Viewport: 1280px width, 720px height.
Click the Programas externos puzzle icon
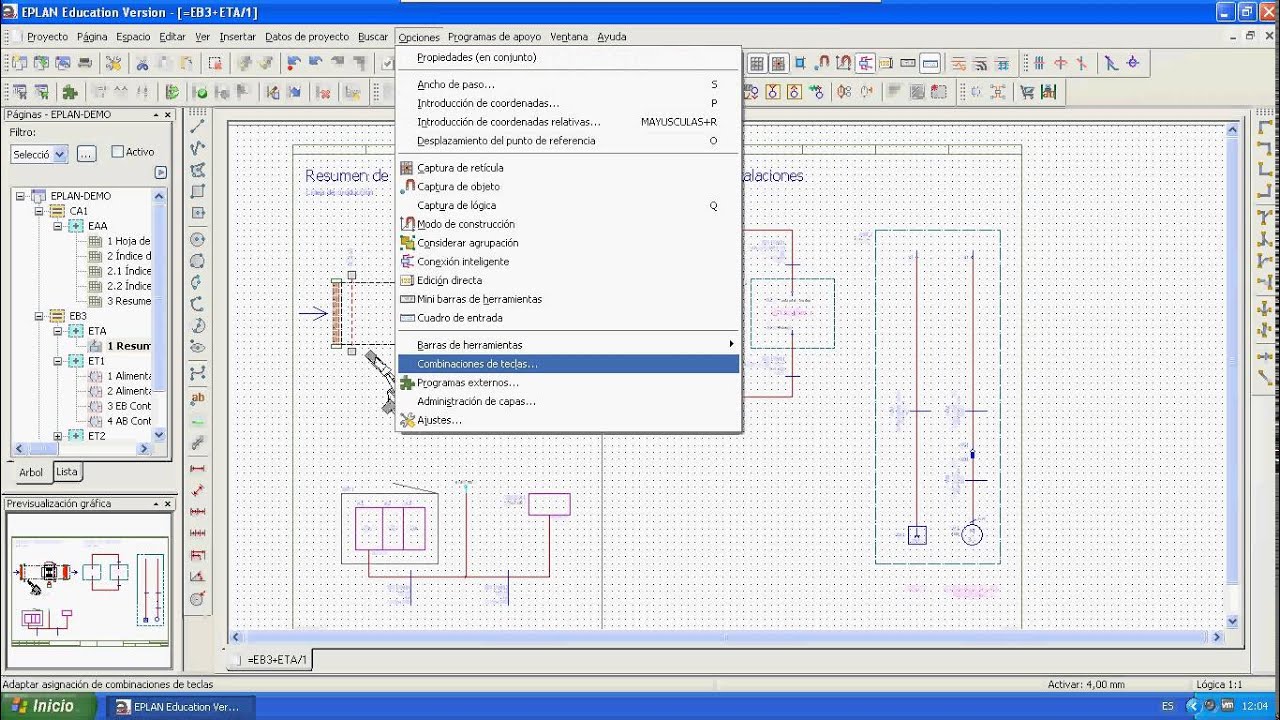[x=407, y=383]
